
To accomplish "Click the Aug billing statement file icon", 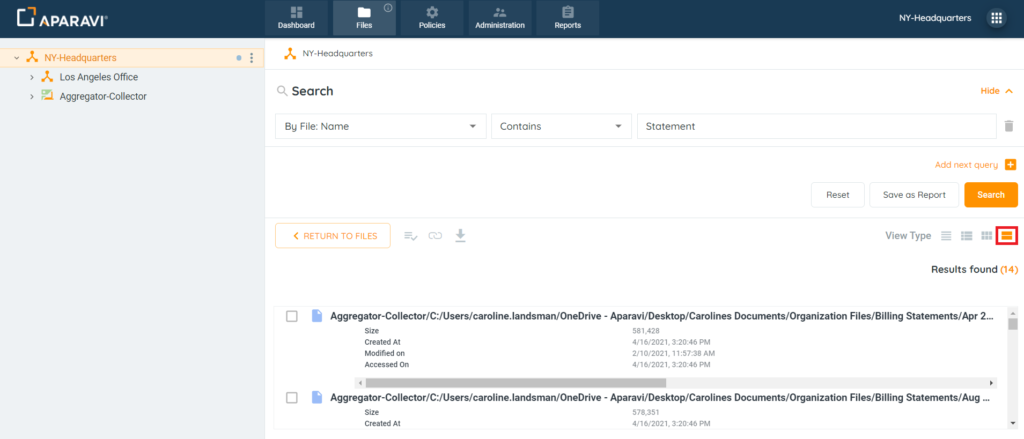I will pyautogui.click(x=317, y=397).
